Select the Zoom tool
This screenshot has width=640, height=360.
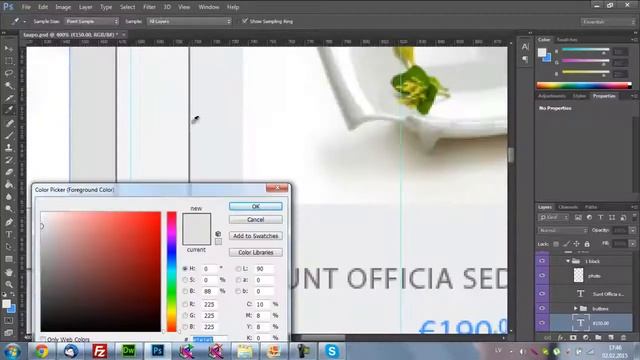pos(9,284)
